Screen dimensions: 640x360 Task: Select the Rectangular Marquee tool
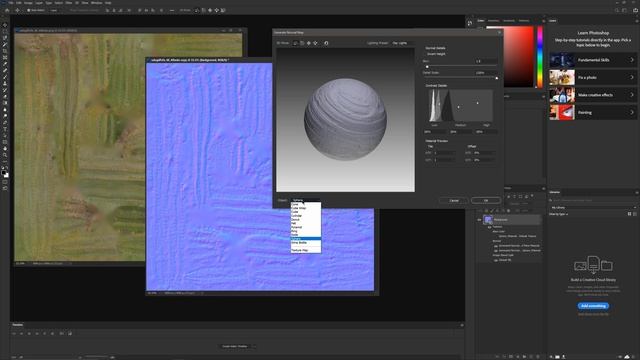5,31
